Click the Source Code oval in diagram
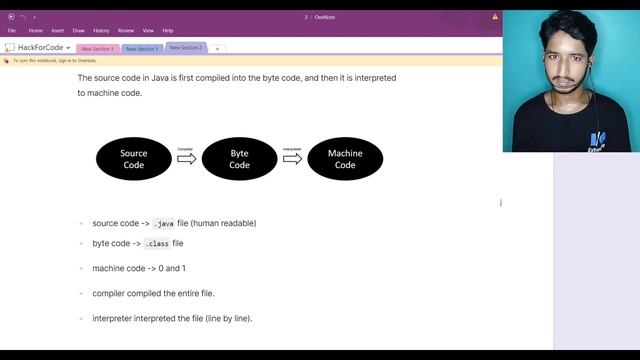This screenshot has width=640, height=360. pyautogui.click(x=134, y=159)
